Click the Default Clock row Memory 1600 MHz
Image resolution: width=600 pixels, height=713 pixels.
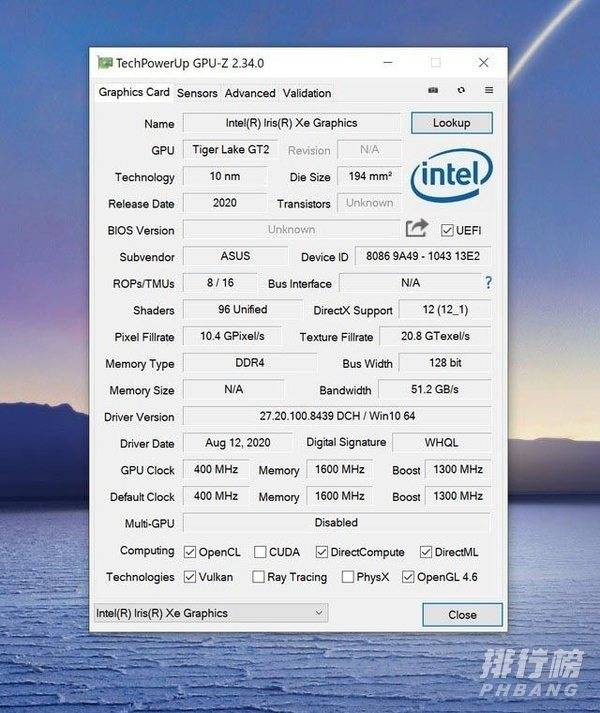pos(340,496)
